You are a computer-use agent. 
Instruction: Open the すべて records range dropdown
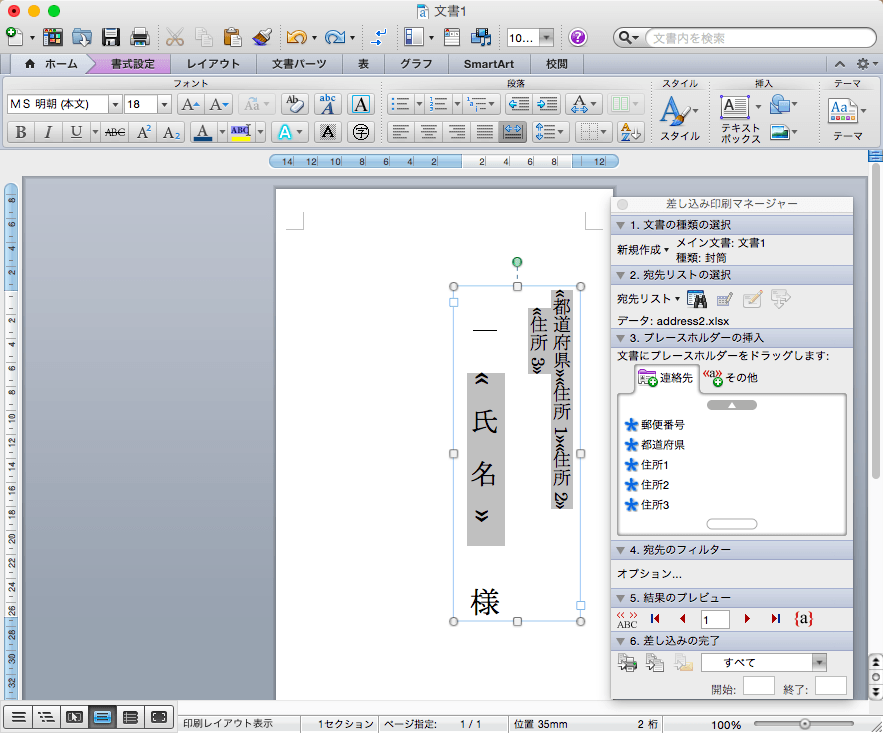point(819,662)
